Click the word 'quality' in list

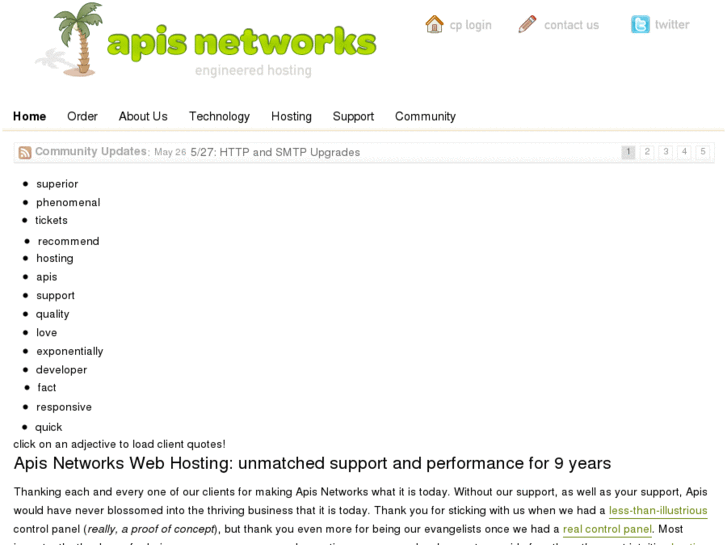coord(52,314)
